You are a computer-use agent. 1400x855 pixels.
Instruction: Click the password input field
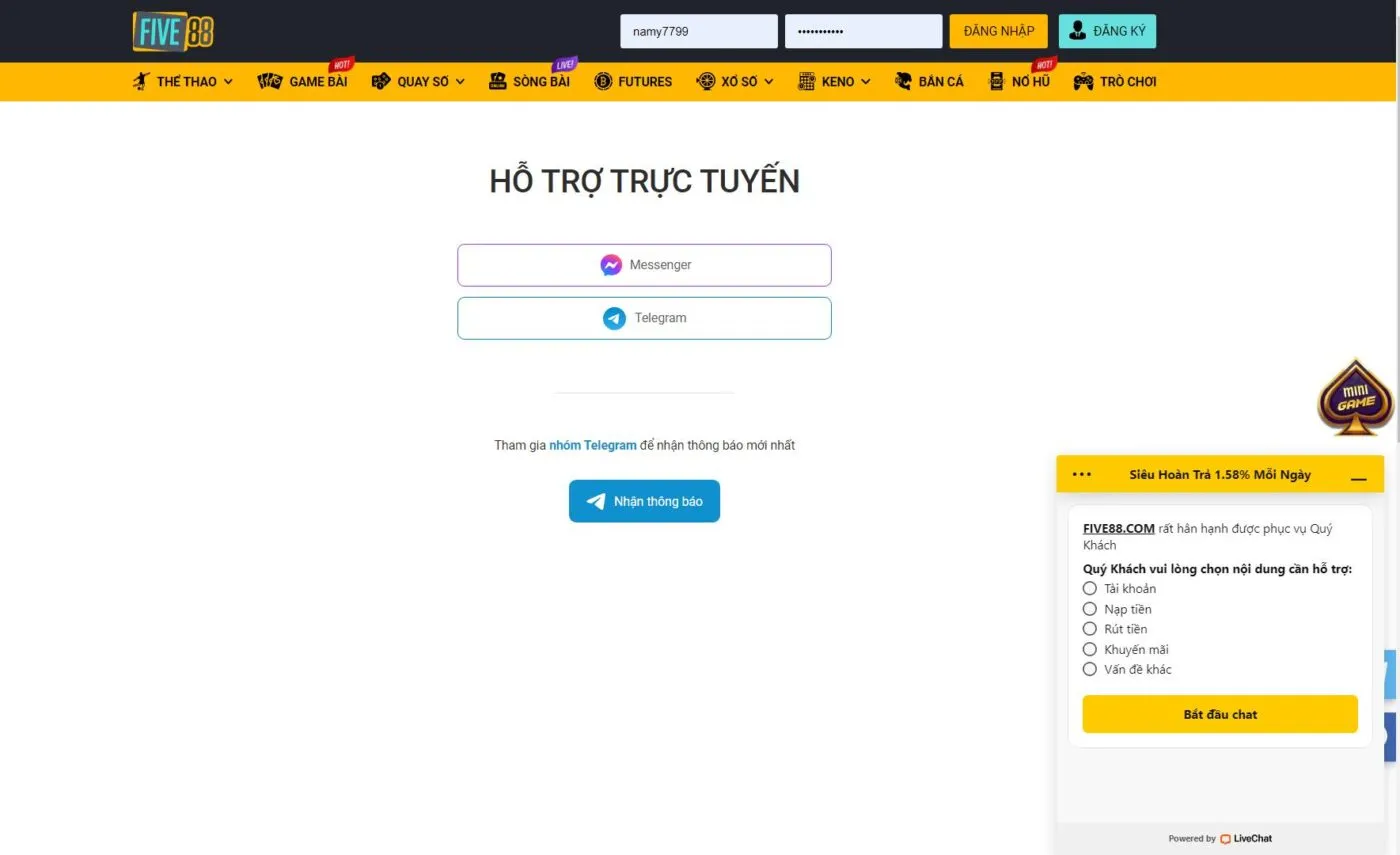[x=863, y=31]
